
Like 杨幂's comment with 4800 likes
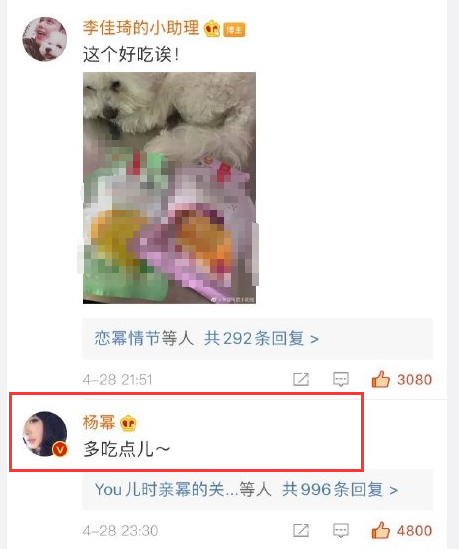click(x=381, y=530)
